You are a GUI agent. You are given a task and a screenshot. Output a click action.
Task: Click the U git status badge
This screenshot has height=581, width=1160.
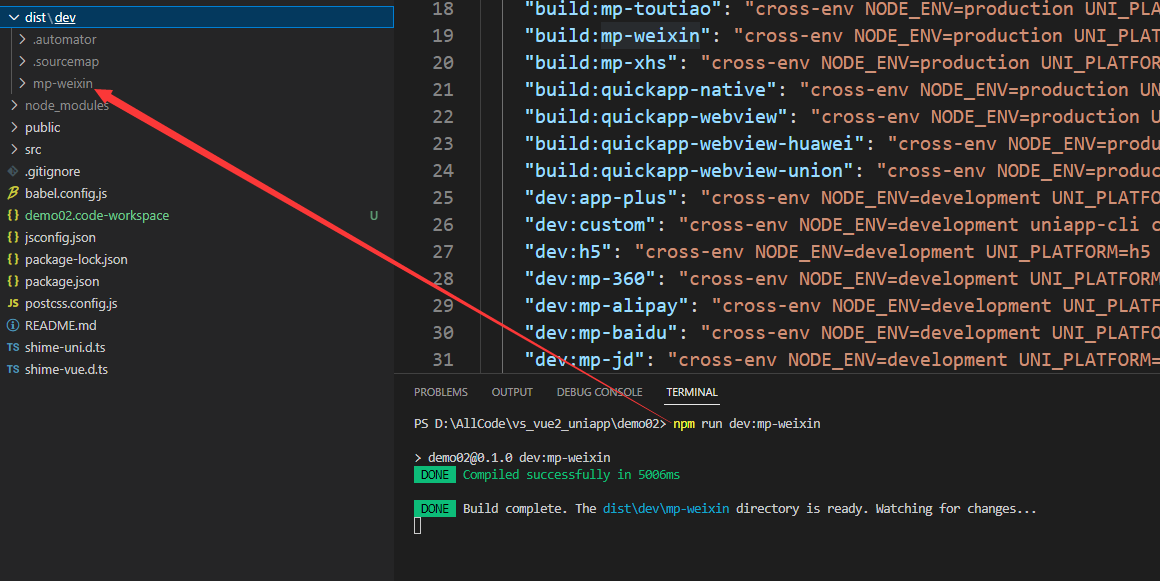pyautogui.click(x=374, y=215)
